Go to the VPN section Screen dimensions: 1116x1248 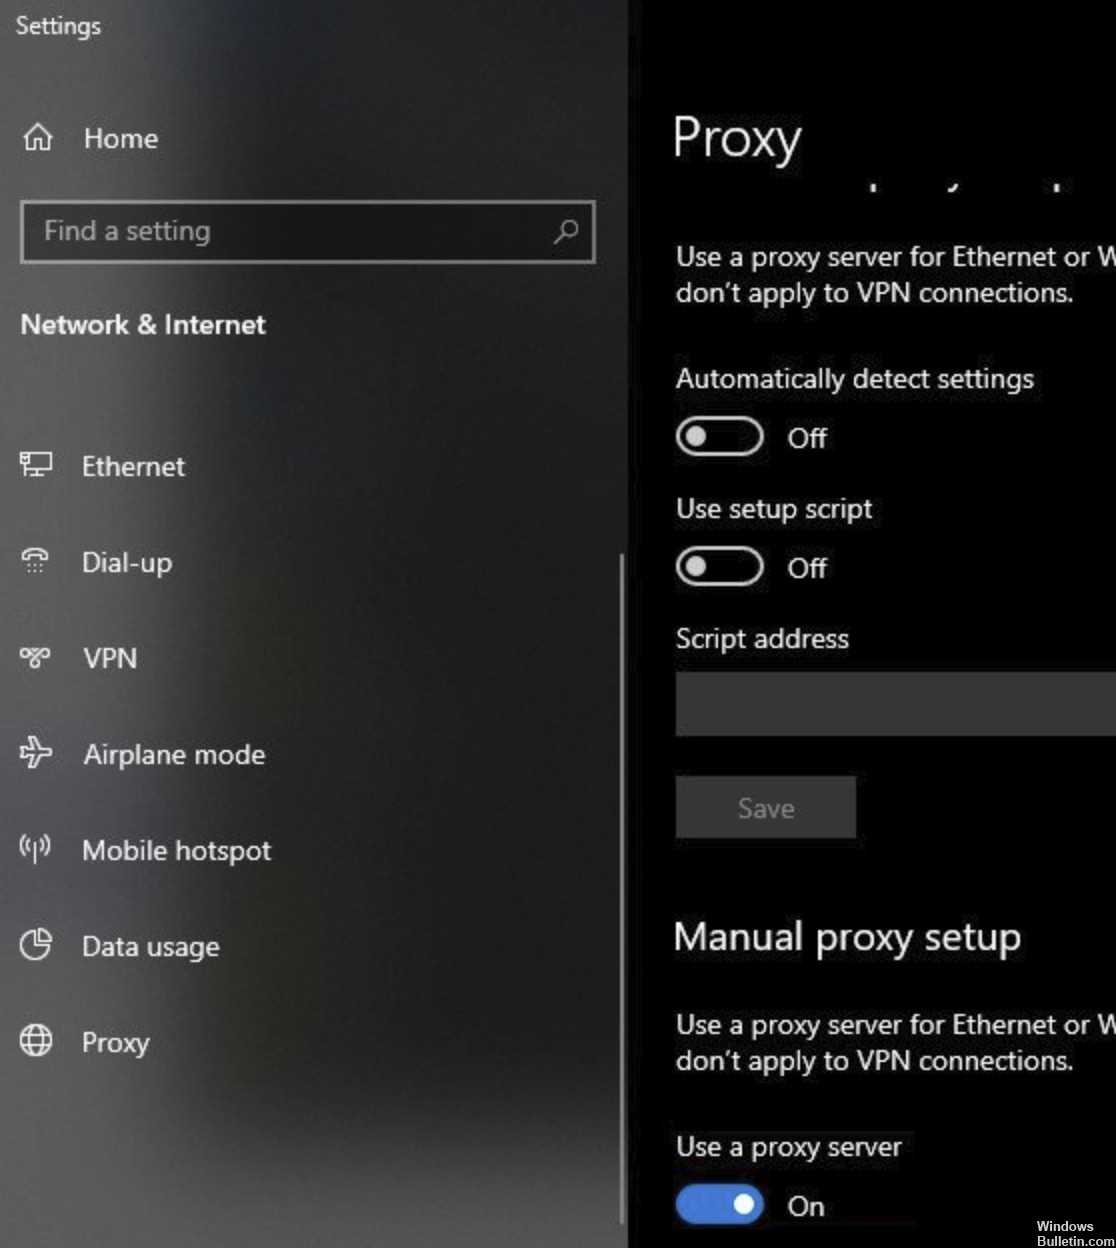point(110,659)
